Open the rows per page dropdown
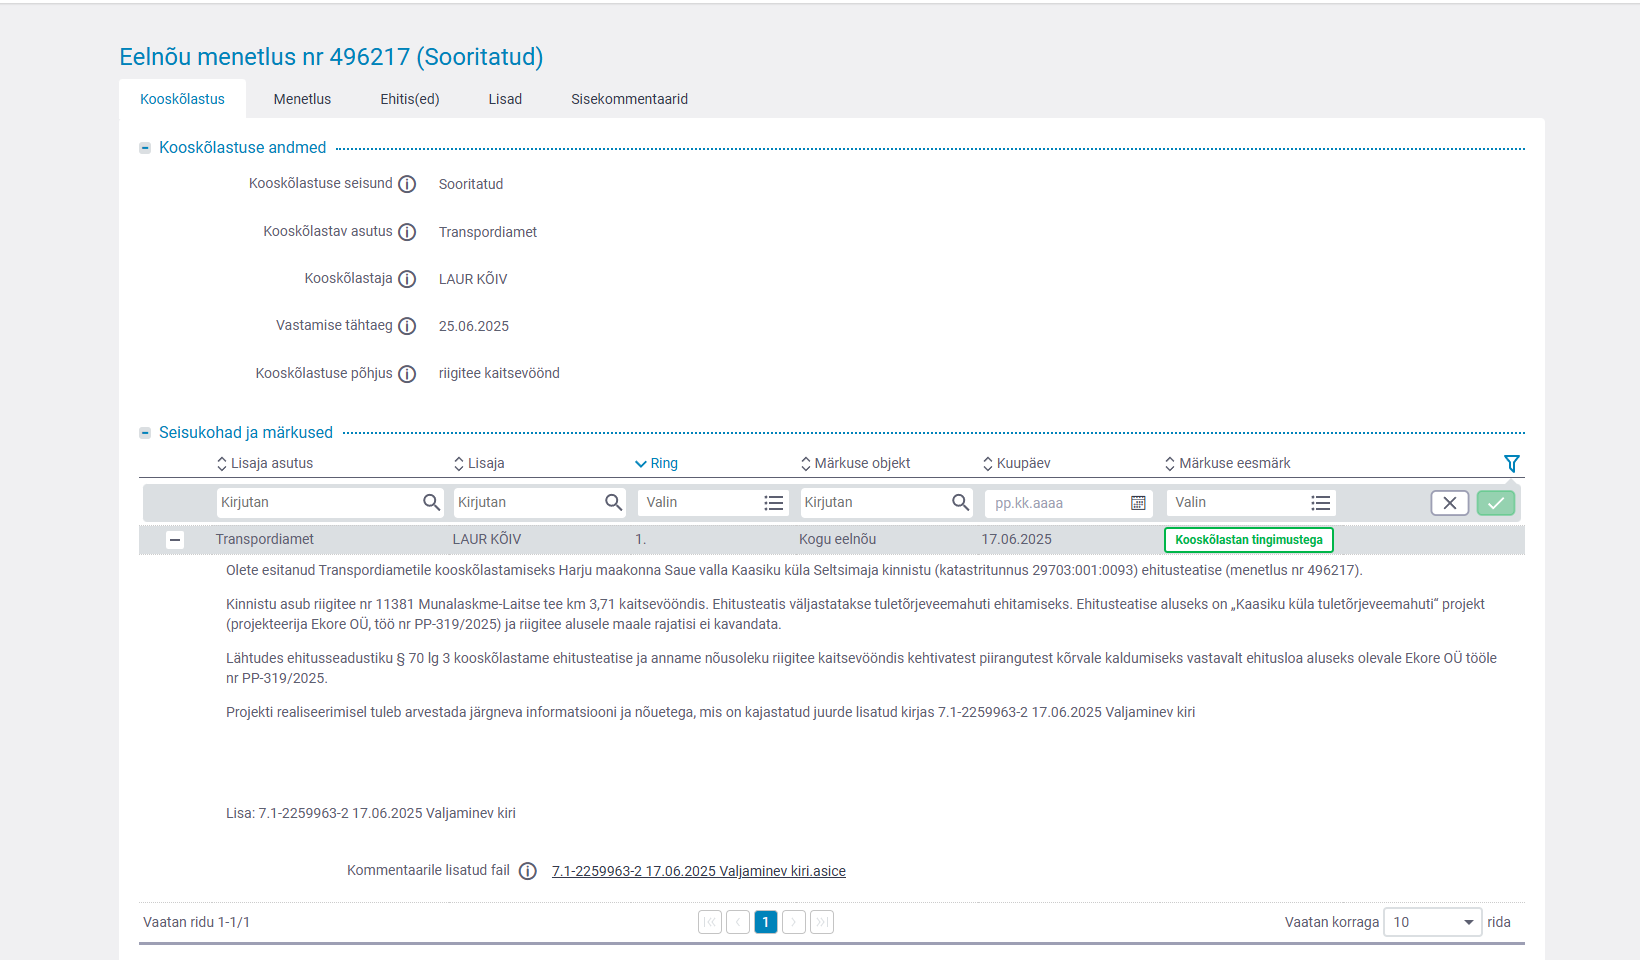The image size is (1640, 960). [x=1433, y=922]
